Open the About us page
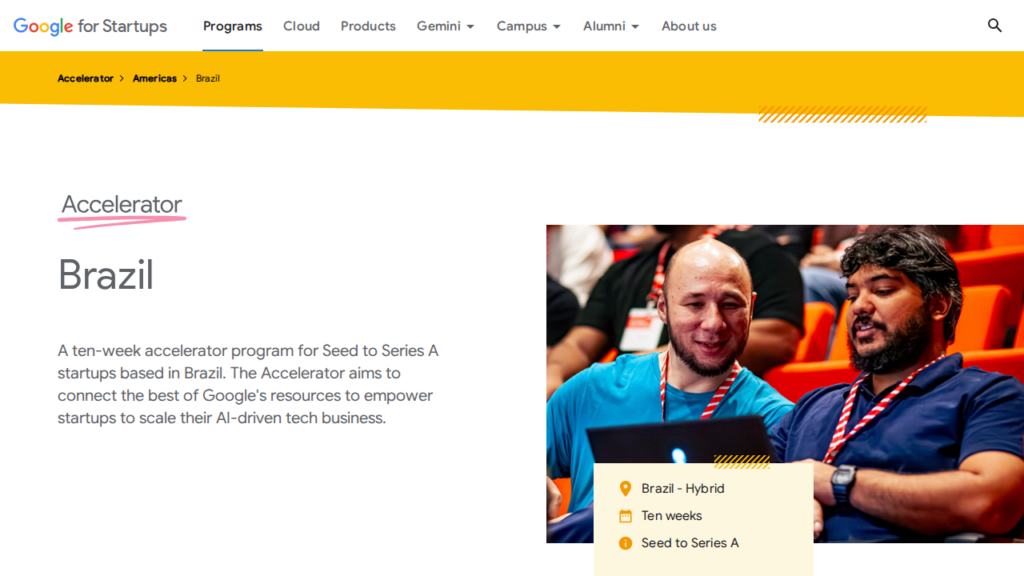The image size is (1024, 576). [x=688, y=26]
